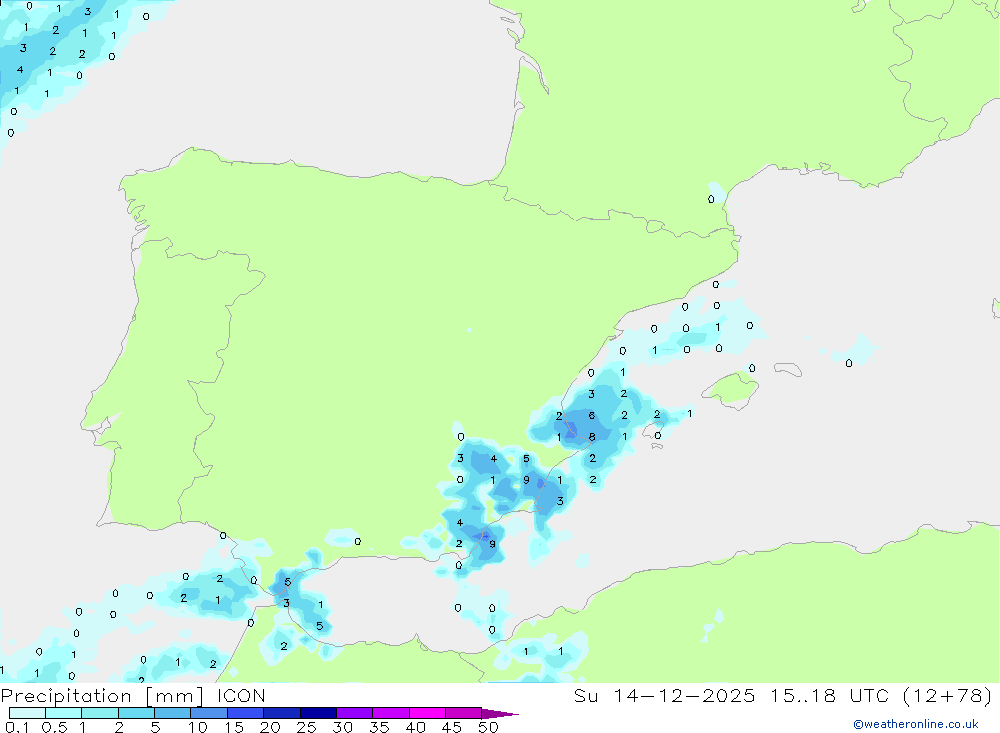Click the 'Precipitation [mm]' title text
This screenshot has width=1000, height=733.
click(102, 696)
